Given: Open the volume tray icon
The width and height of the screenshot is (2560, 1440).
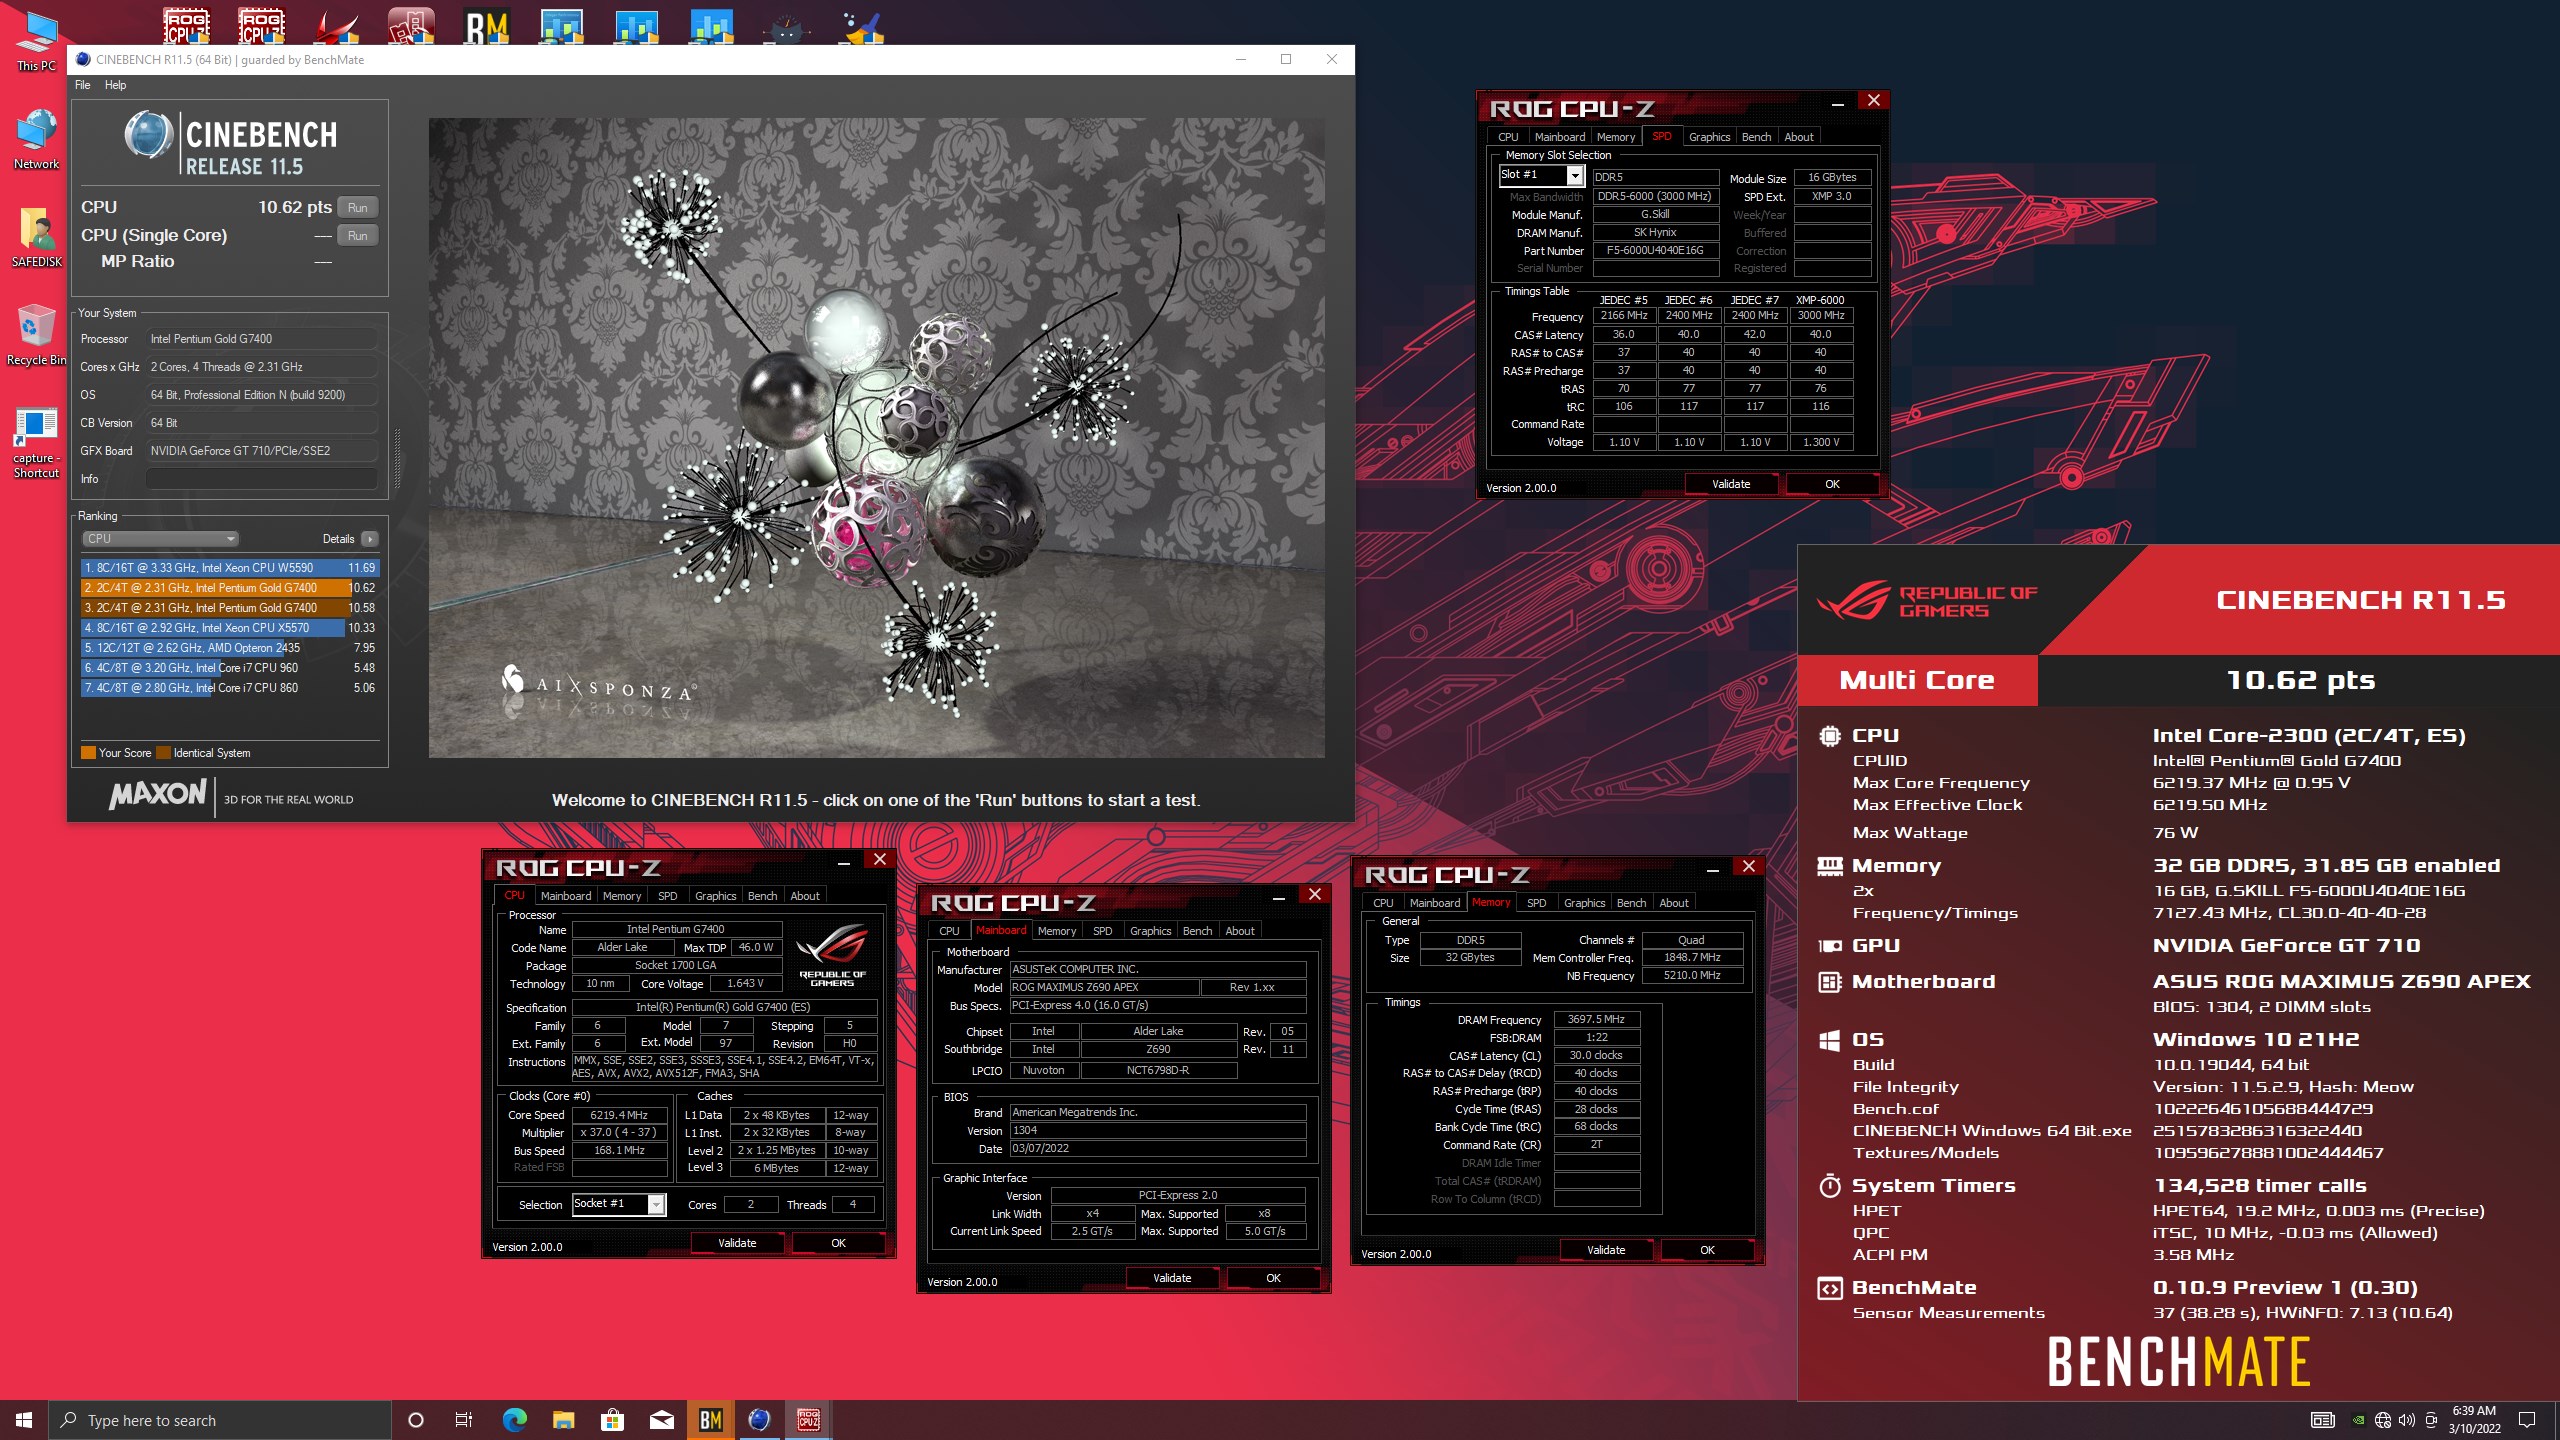Looking at the screenshot, I should point(2406,1420).
